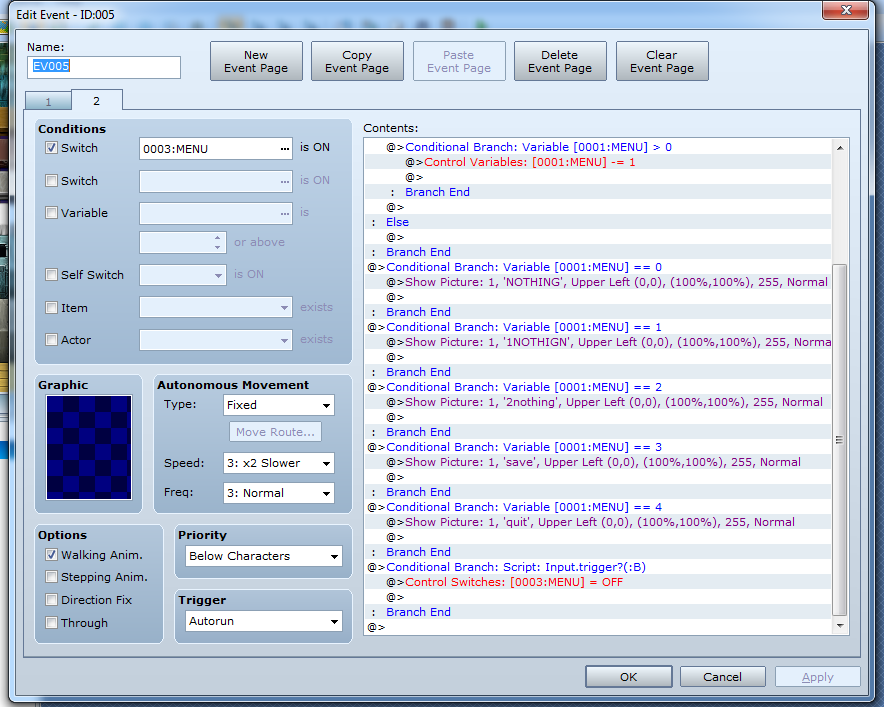Click Copy Event Page button
The width and height of the screenshot is (884, 707).
357,61
